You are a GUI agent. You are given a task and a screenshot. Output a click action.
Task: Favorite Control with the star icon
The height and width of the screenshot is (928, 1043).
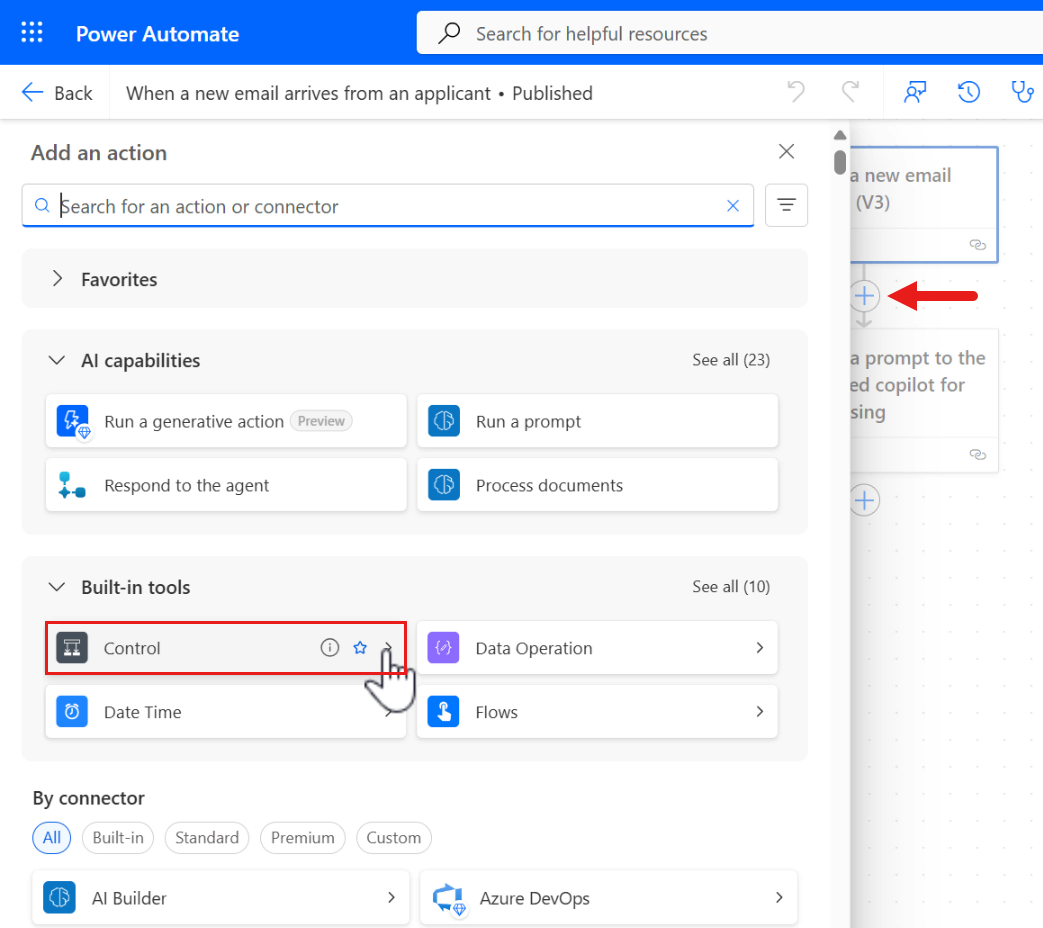360,648
